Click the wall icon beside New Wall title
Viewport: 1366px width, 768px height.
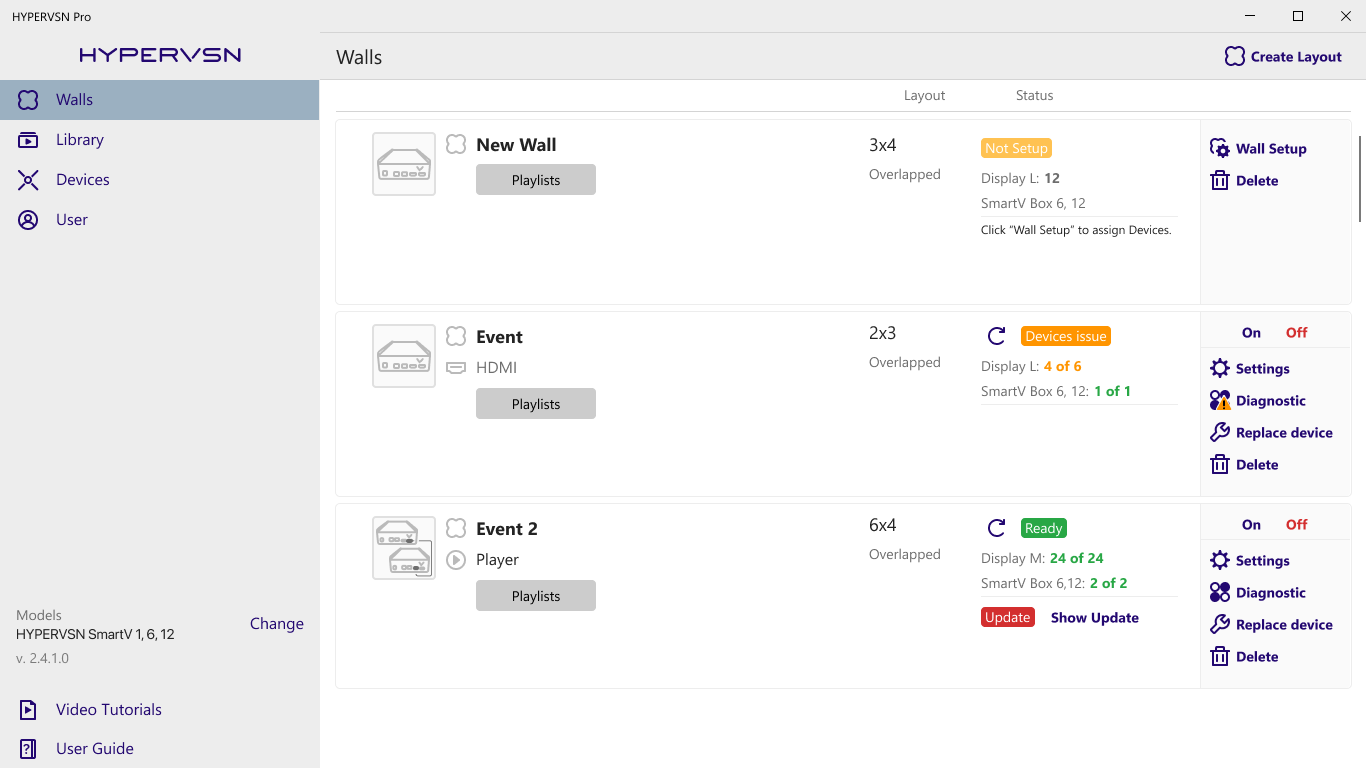(456, 145)
